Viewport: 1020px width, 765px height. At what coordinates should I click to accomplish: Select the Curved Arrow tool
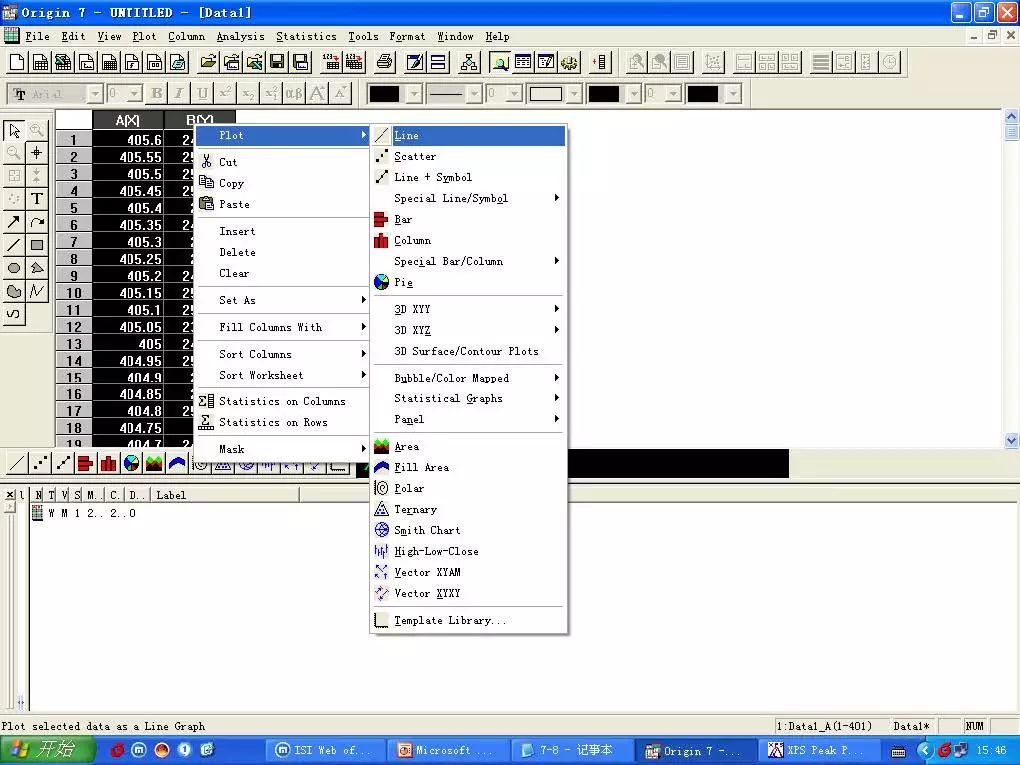[37, 222]
